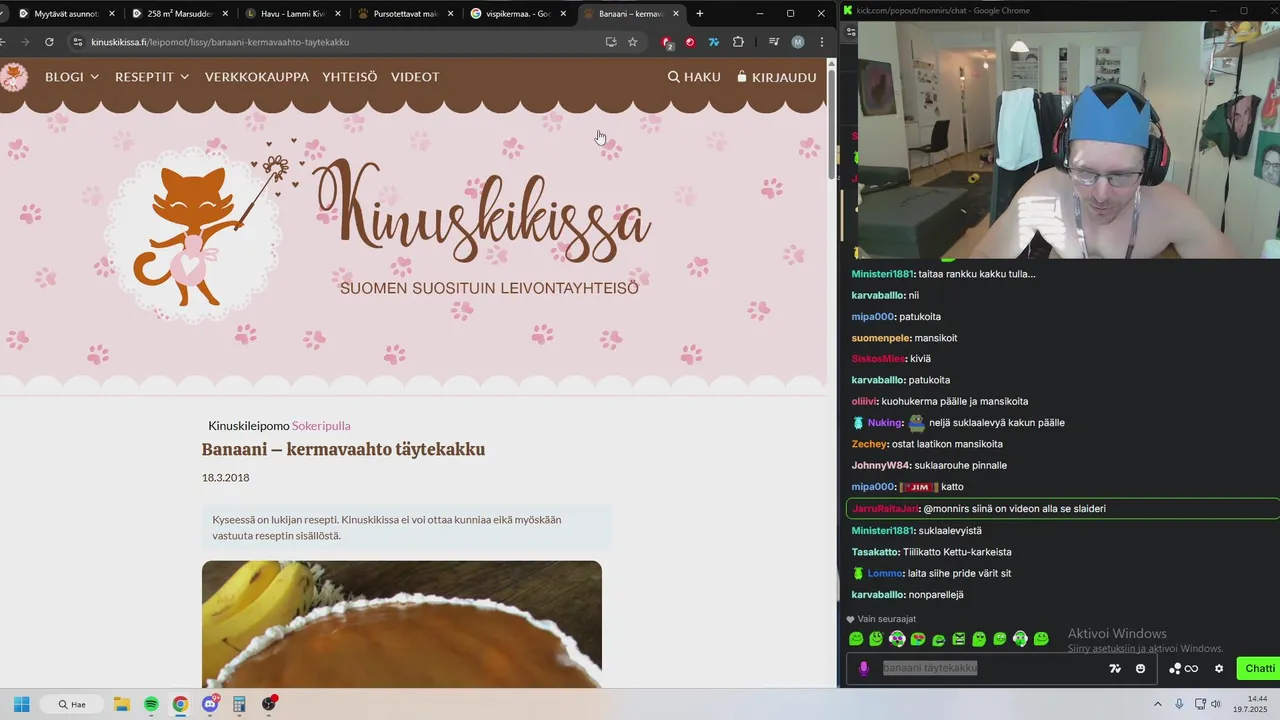Open Spotify from taskbar
This screenshot has height=720, width=1280.
click(151, 704)
